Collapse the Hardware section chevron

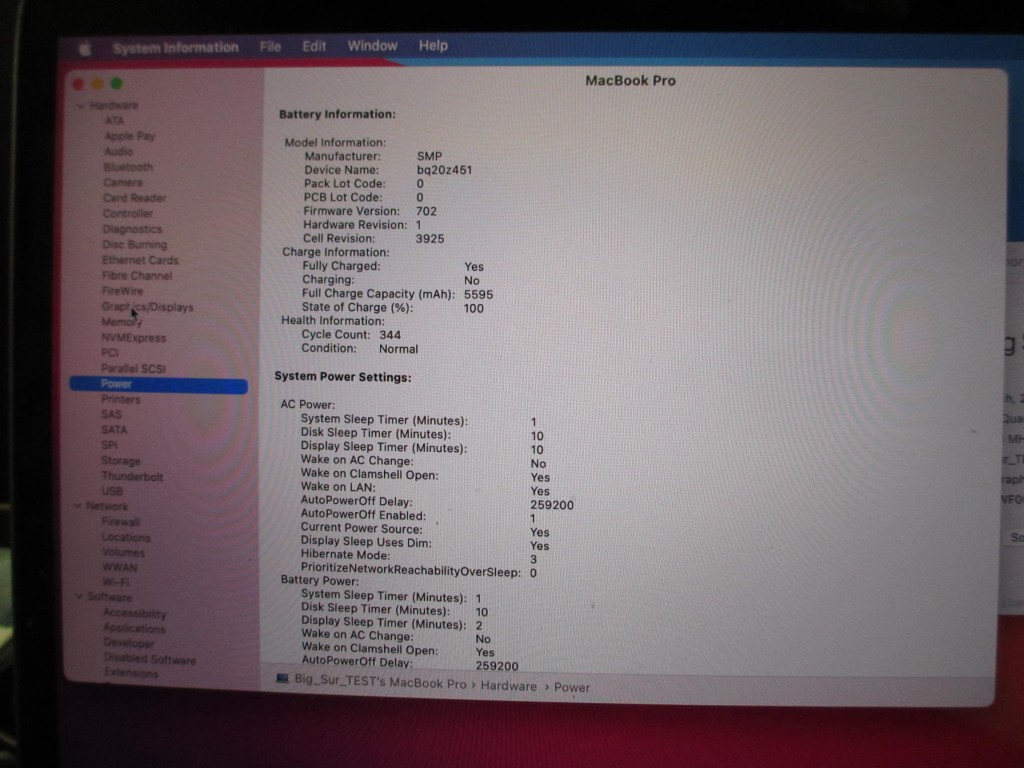[80, 106]
